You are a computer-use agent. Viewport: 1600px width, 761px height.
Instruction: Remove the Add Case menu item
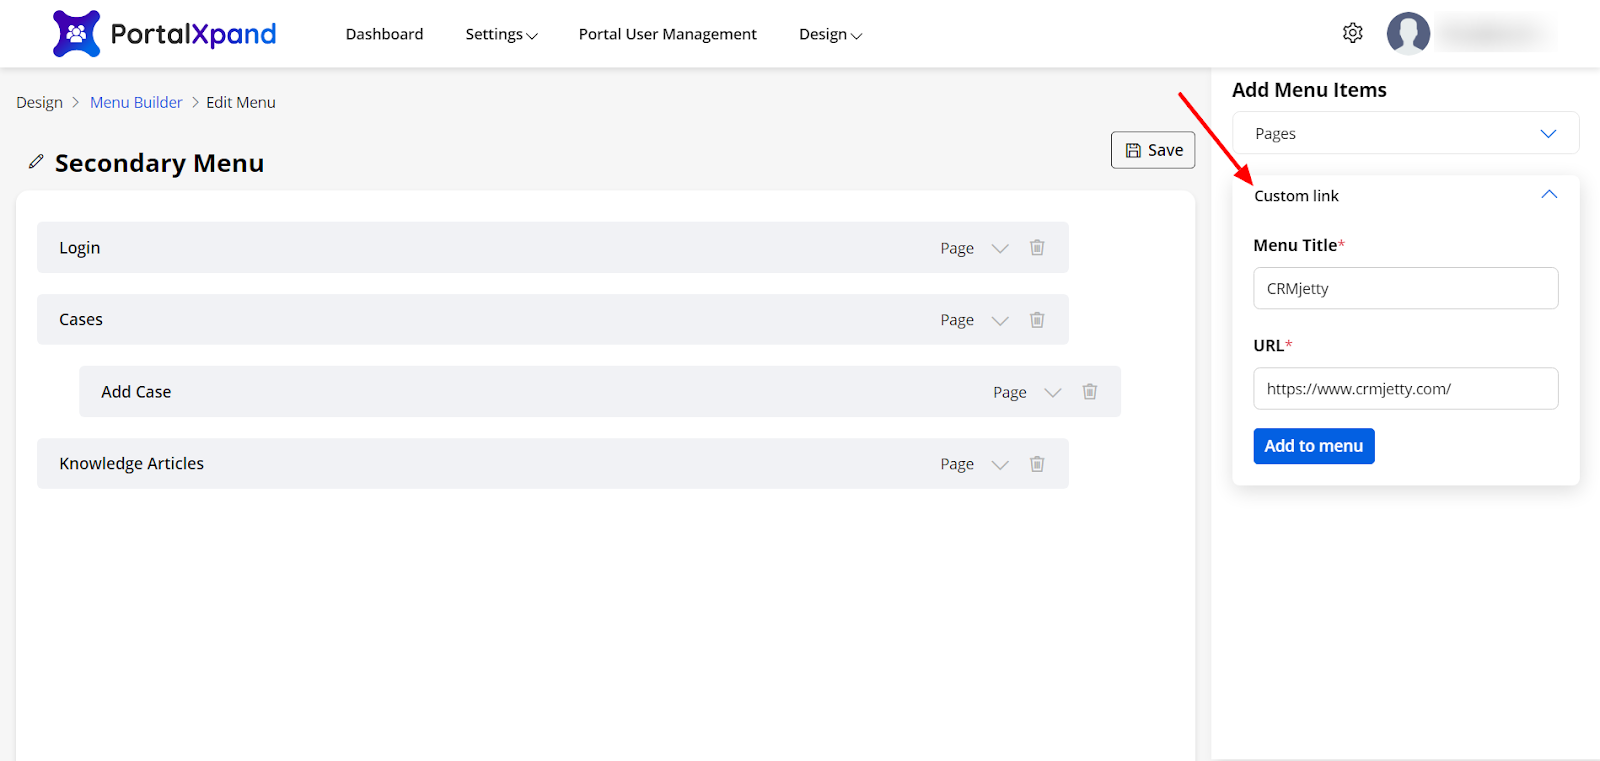point(1090,392)
